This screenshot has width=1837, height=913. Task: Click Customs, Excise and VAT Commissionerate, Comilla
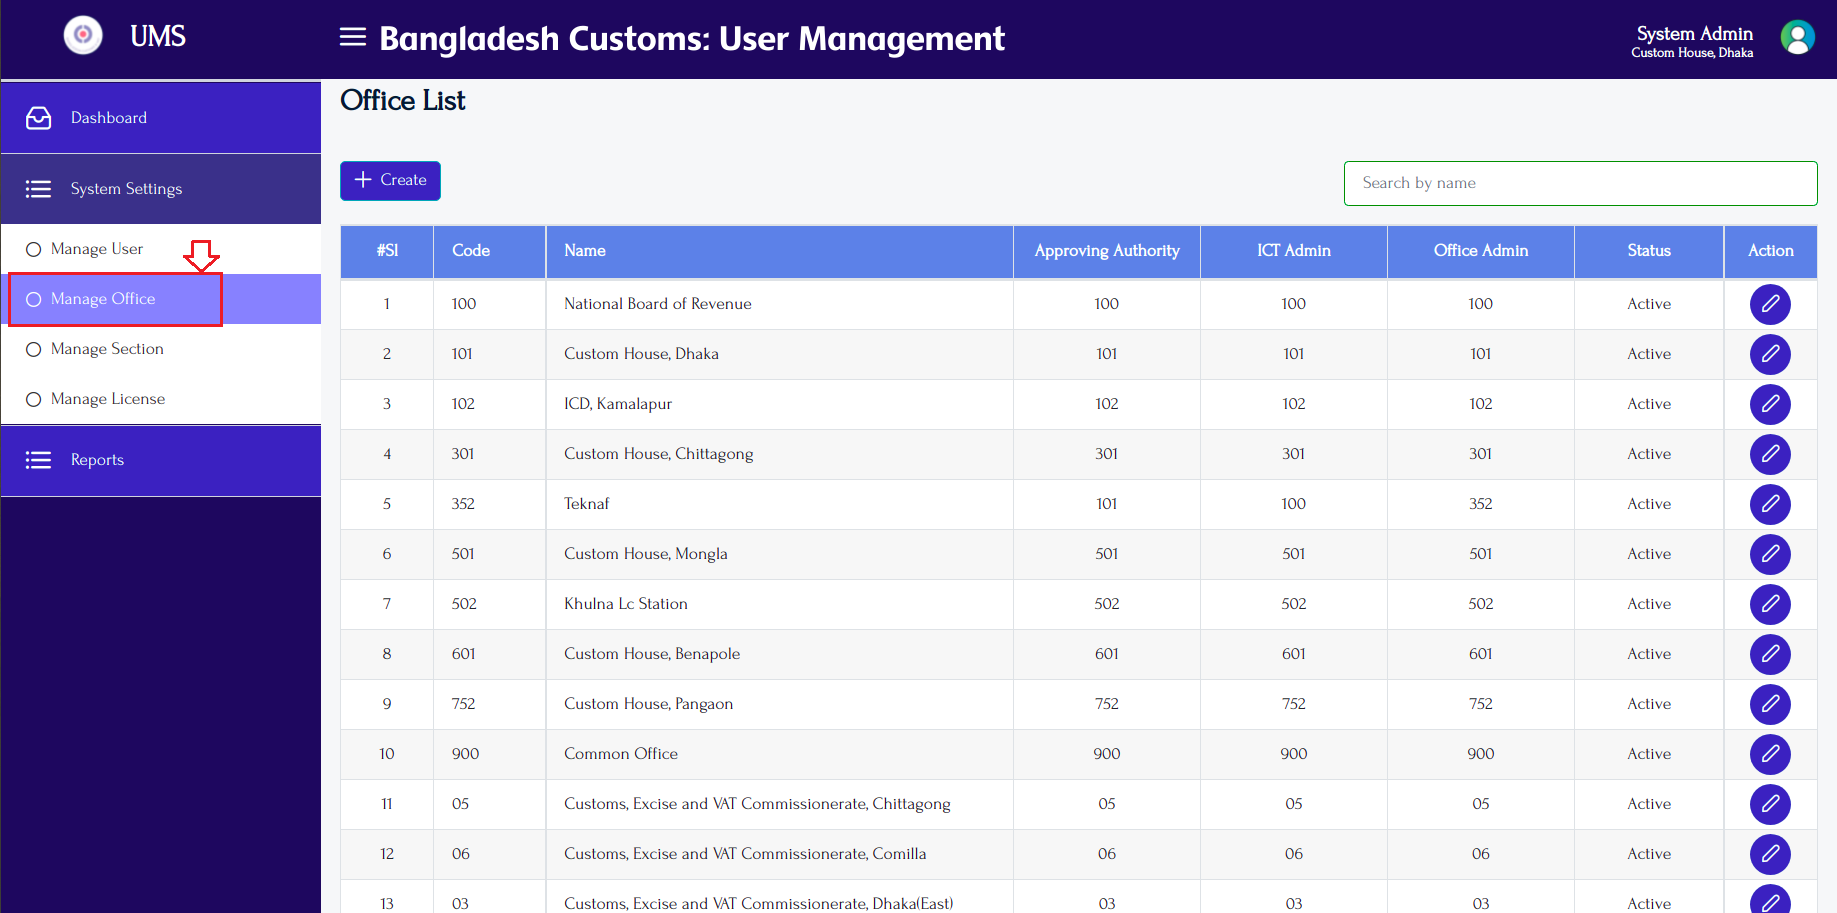(x=745, y=854)
